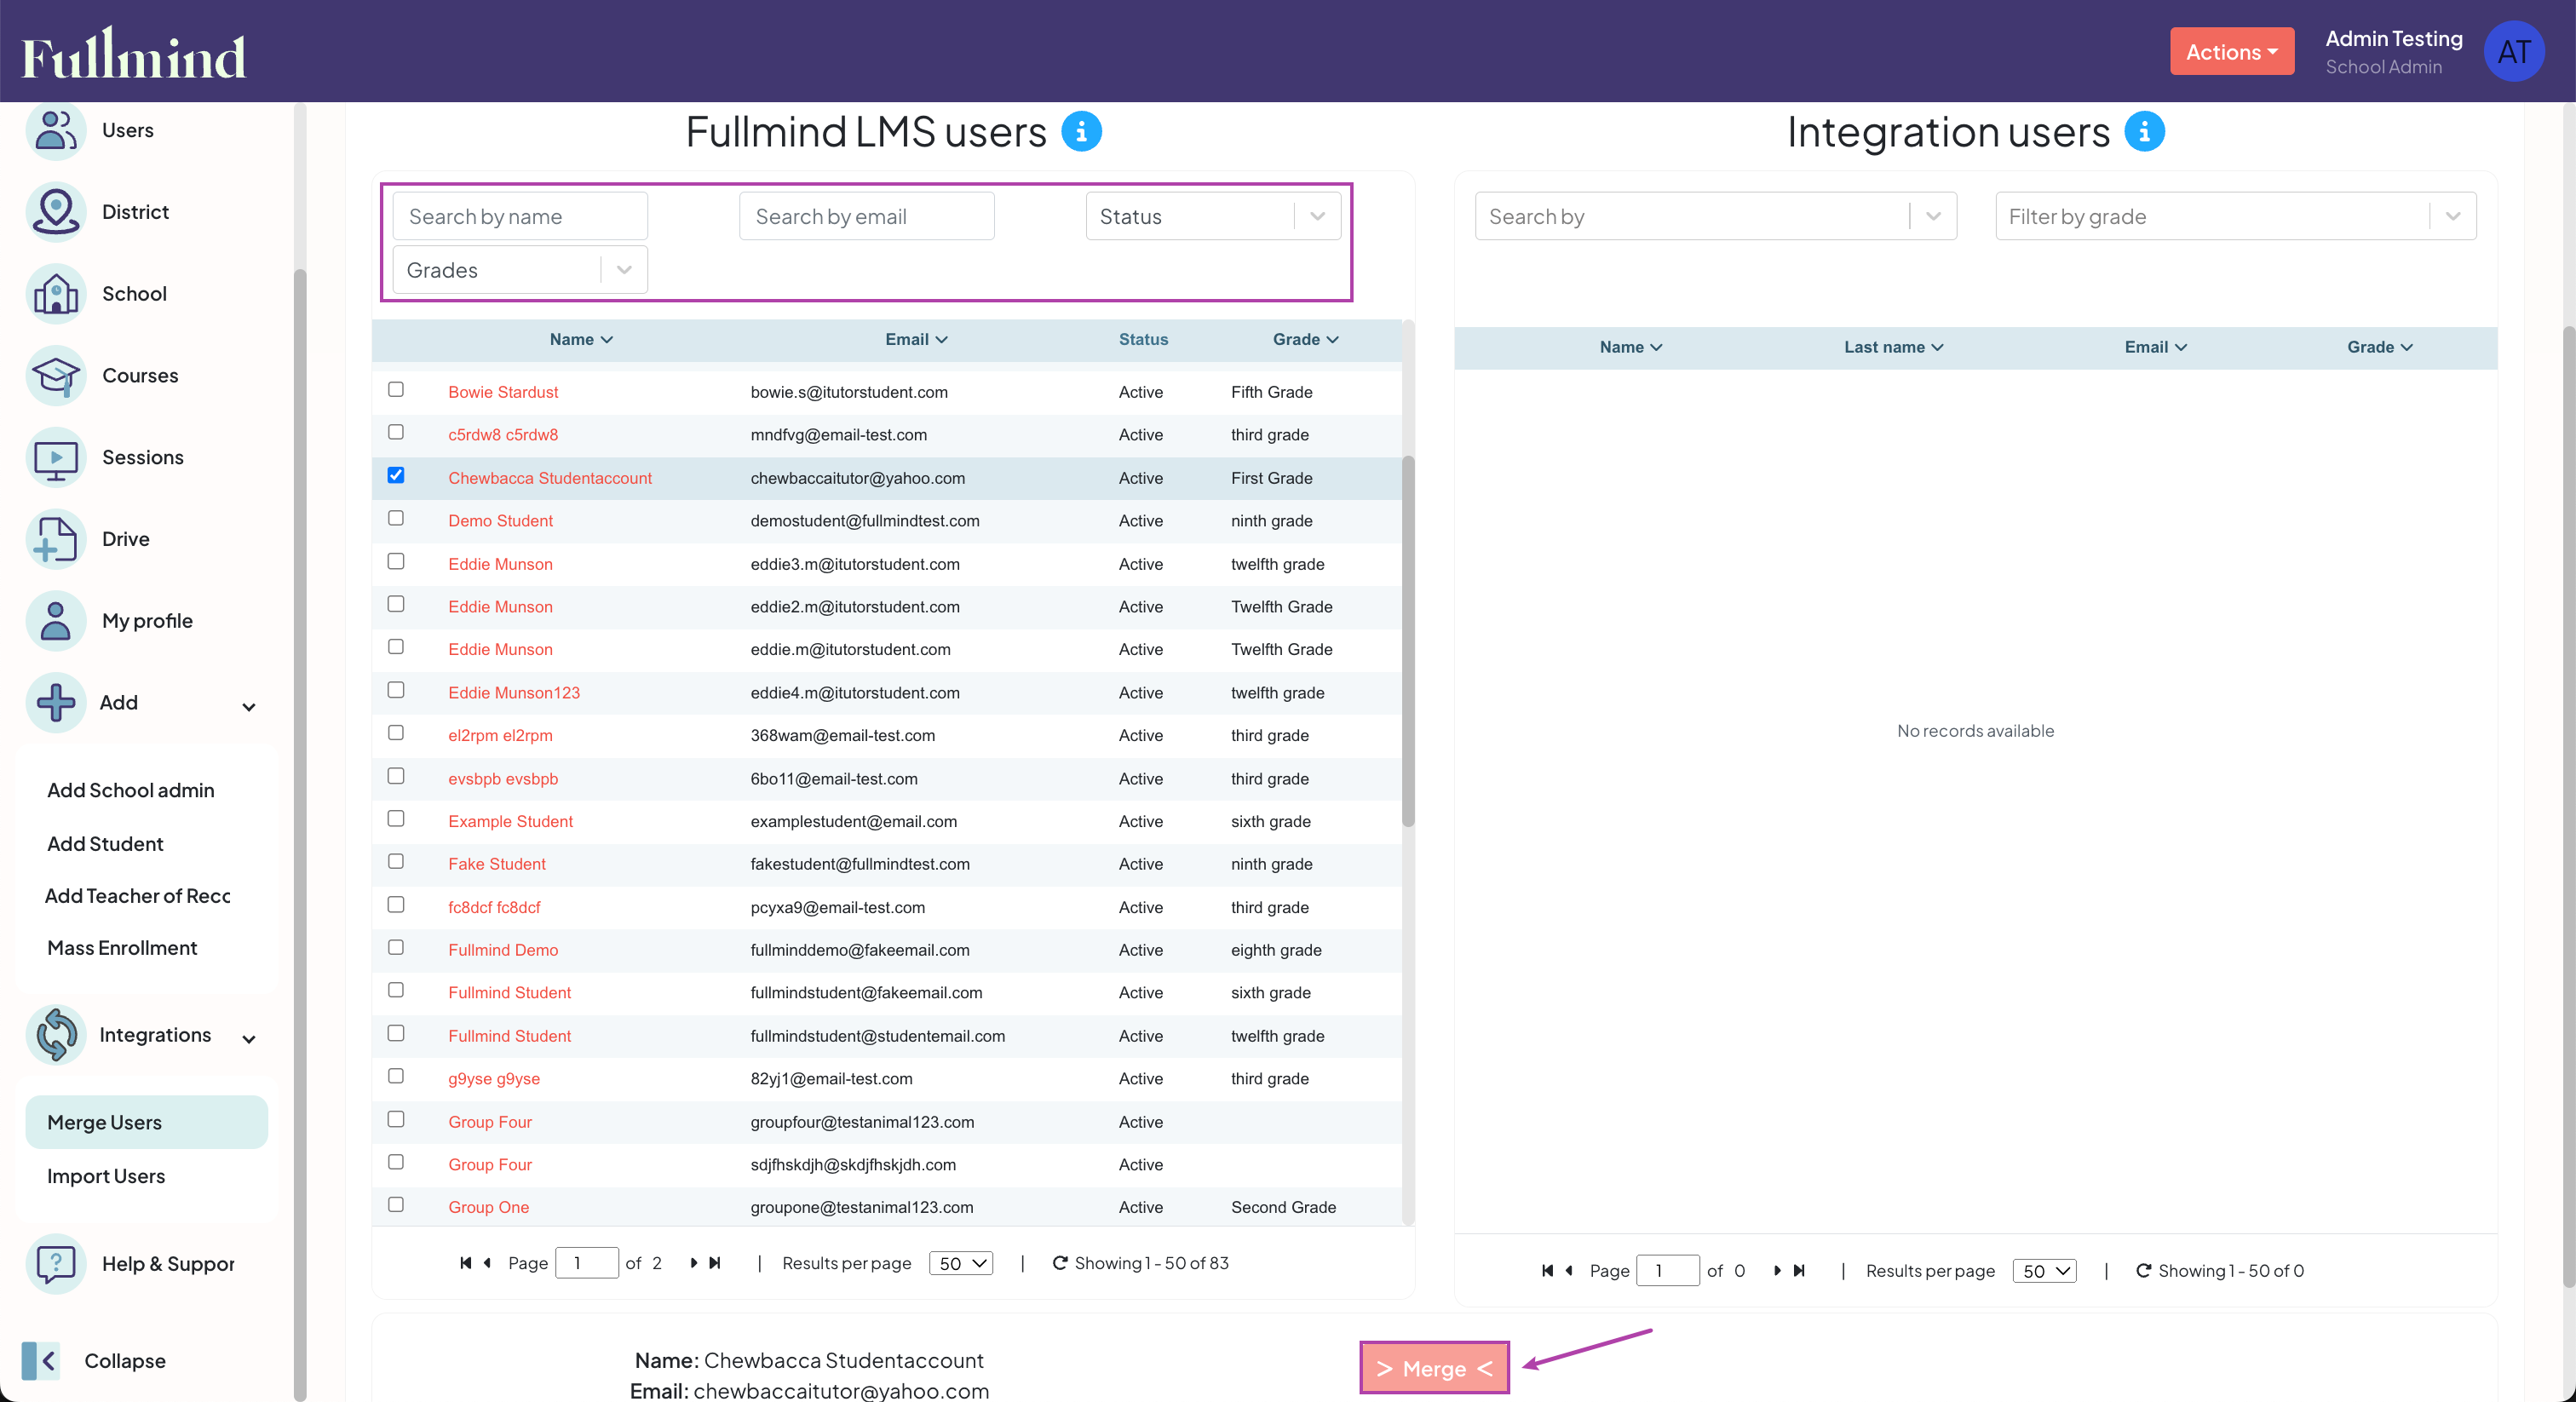Collapse the Integrations sidebar section
This screenshot has width=2576, height=1402.
[249, 1039]
